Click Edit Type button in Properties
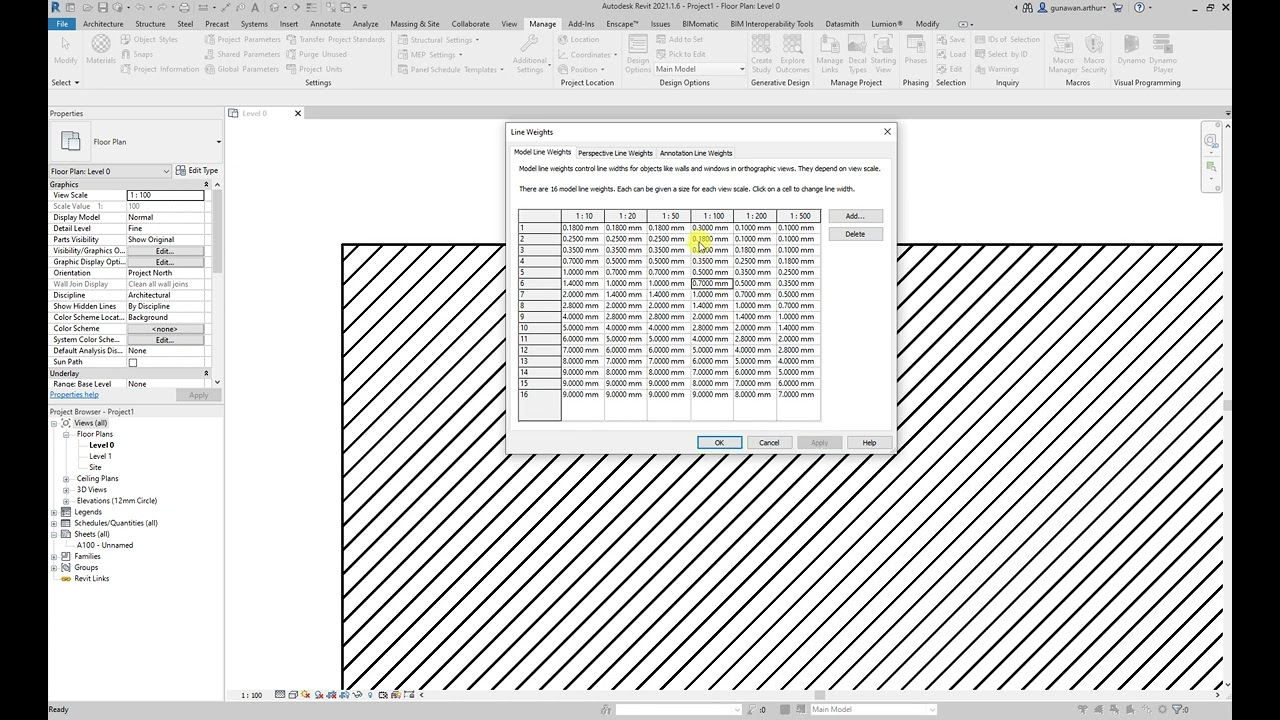The width and height of the screenshot is (1280, 720). [x=196, y=171]
